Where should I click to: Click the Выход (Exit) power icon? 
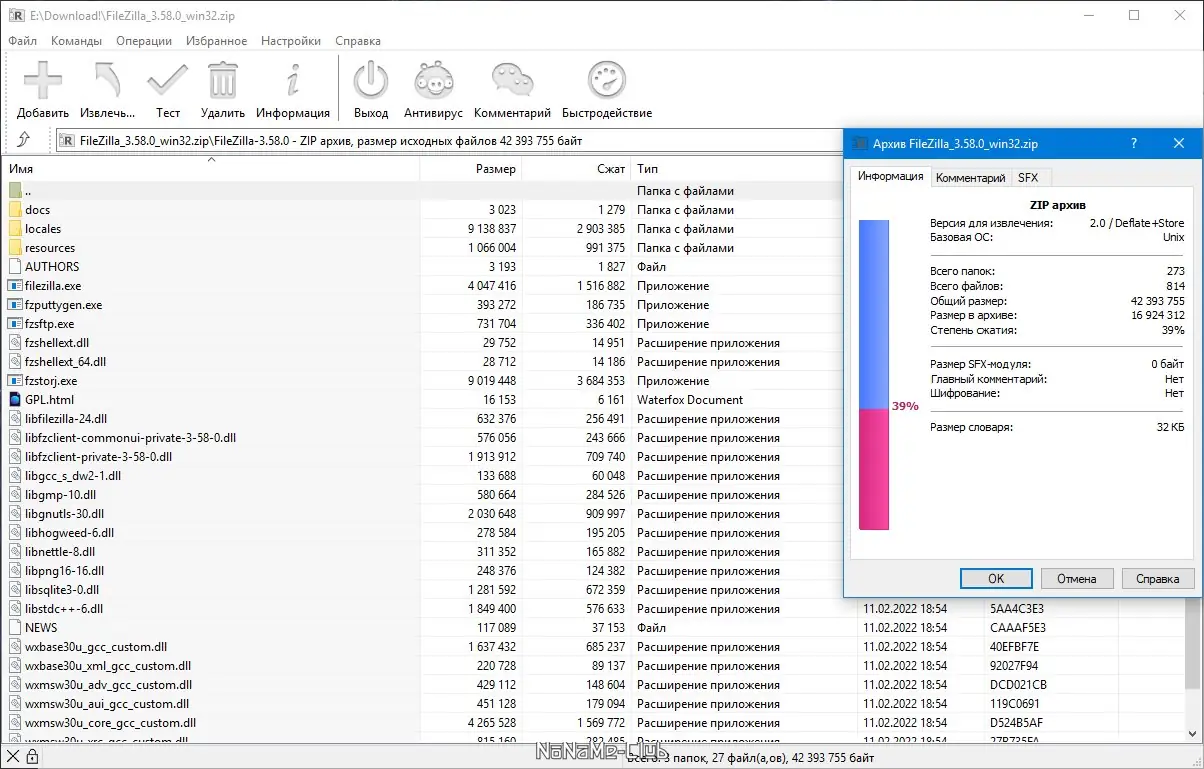tap(371, 81)
